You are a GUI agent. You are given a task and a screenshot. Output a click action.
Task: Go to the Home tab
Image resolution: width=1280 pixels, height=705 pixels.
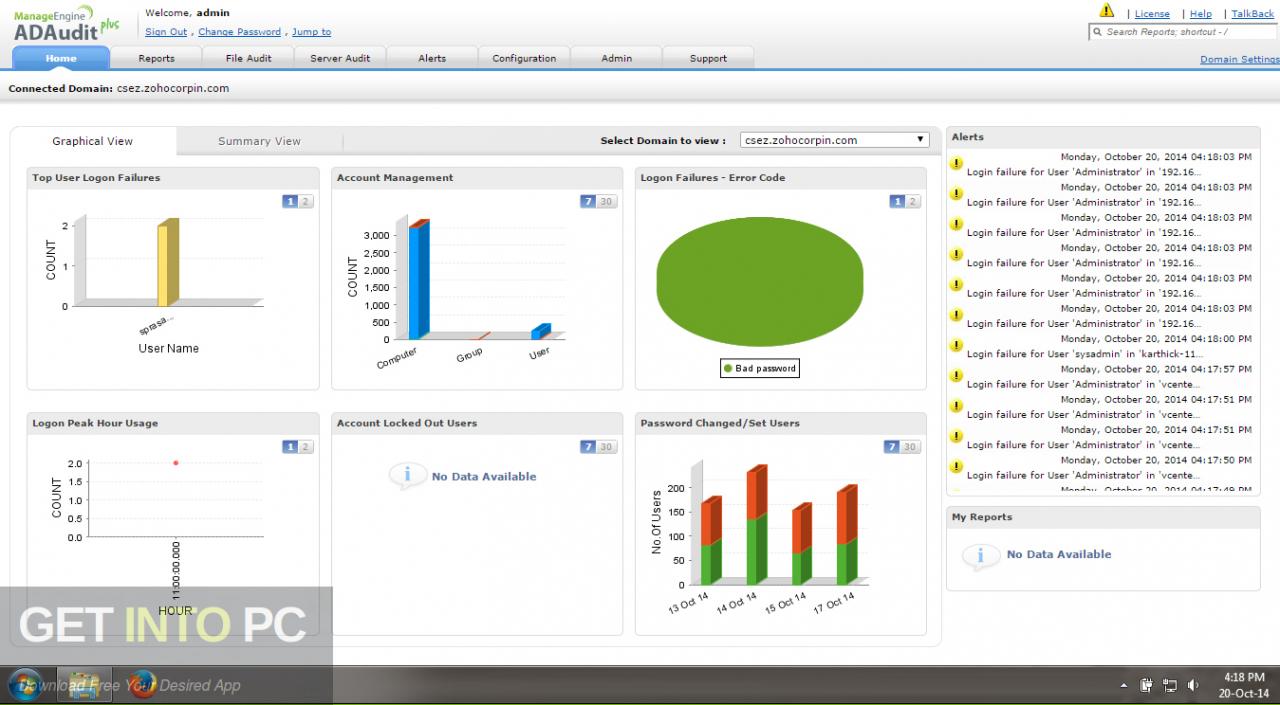point(61,58)
